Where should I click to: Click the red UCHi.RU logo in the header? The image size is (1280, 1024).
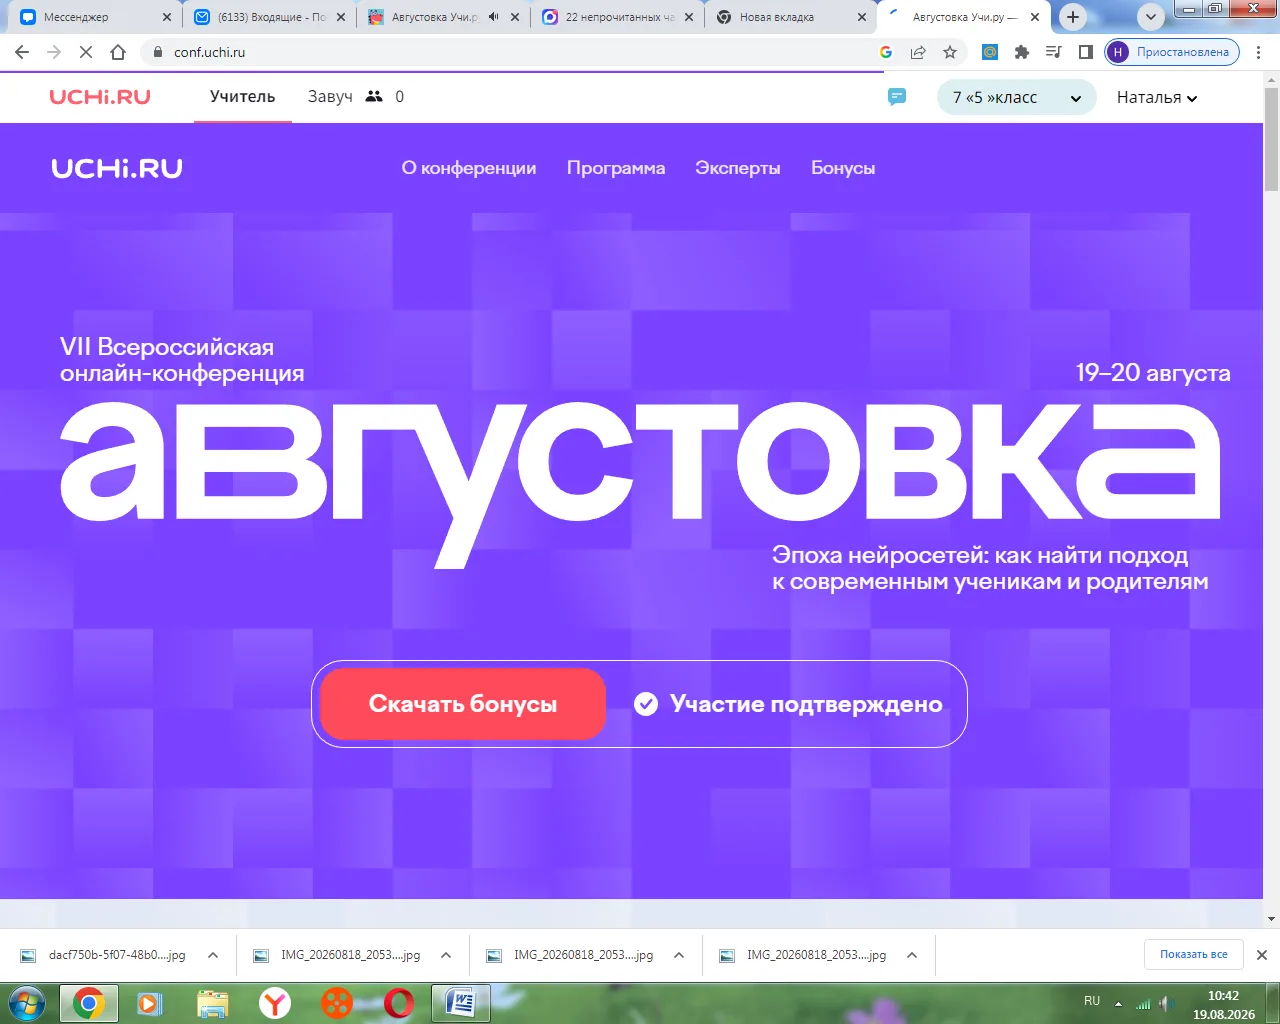(100, 97)
